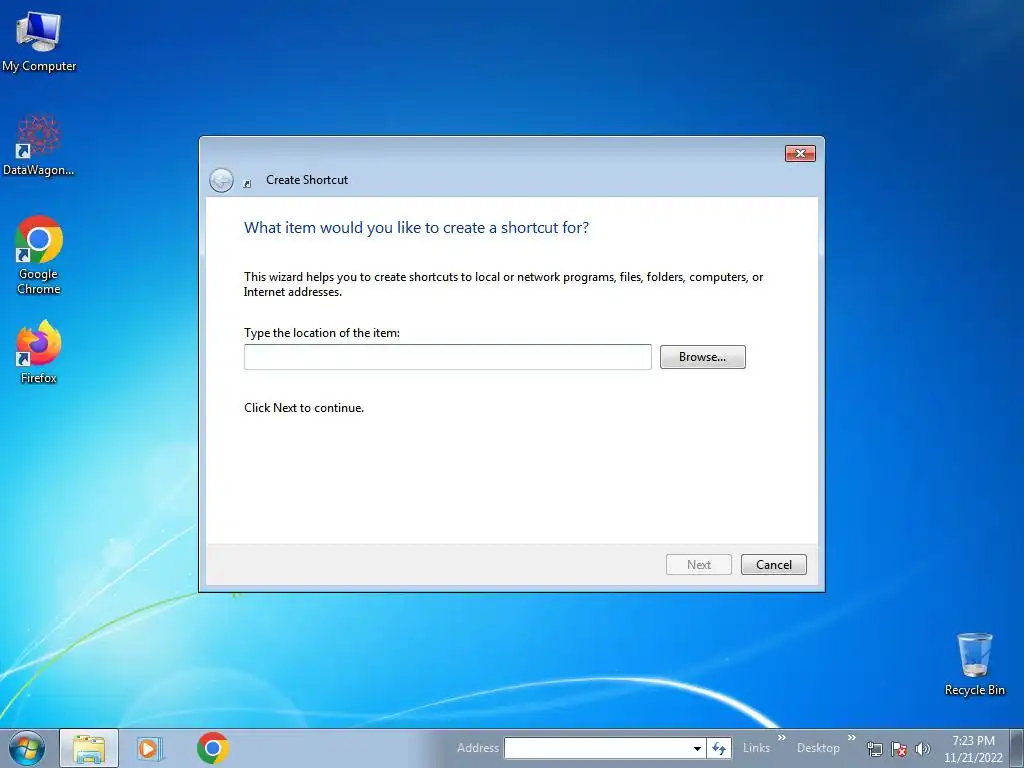Screen dimensions: 1024x768
Task: Click the Create Shortcut title text
Action: 307,180
